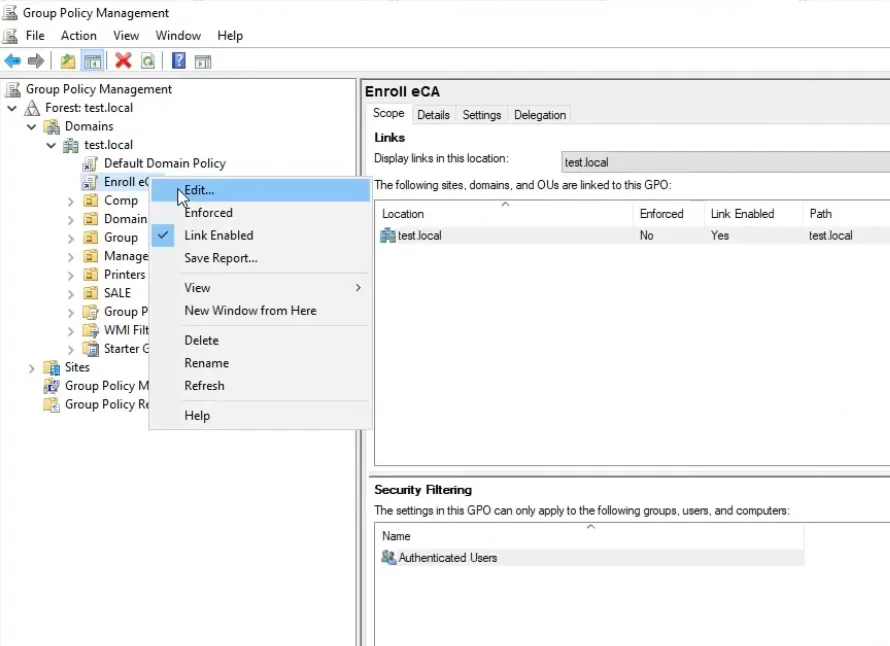This screenshot has height=646, width=890.
Task: Expand the WMI Filters node
Action: (70, 331)
